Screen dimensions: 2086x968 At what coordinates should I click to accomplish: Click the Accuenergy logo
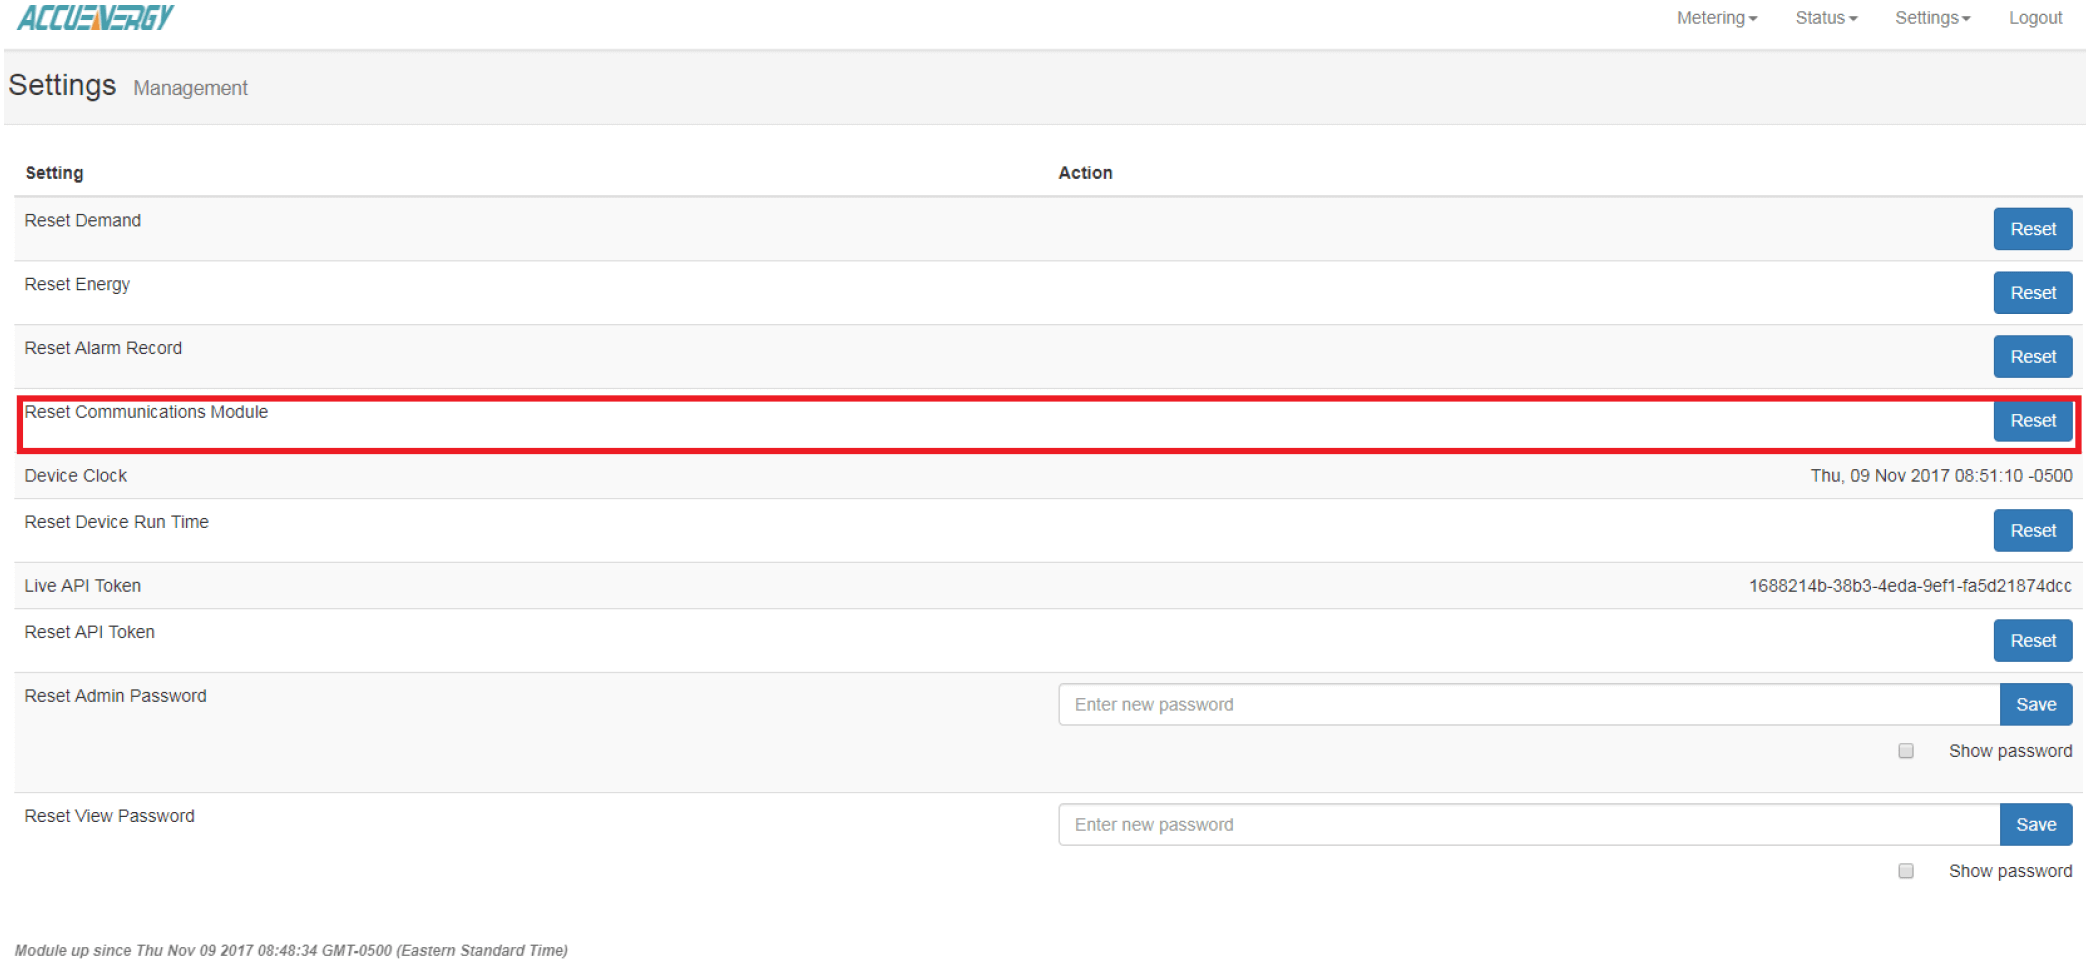tap(96, 18)
